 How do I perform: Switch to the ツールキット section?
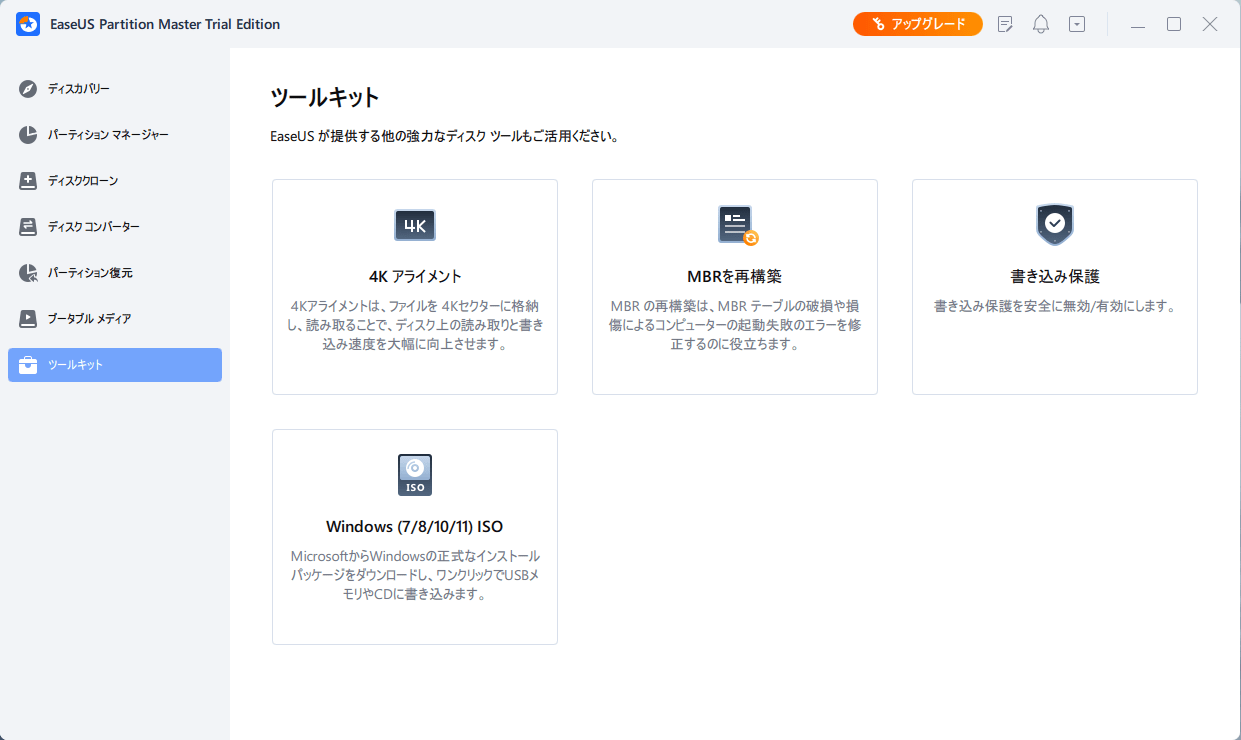coord(114,364)
